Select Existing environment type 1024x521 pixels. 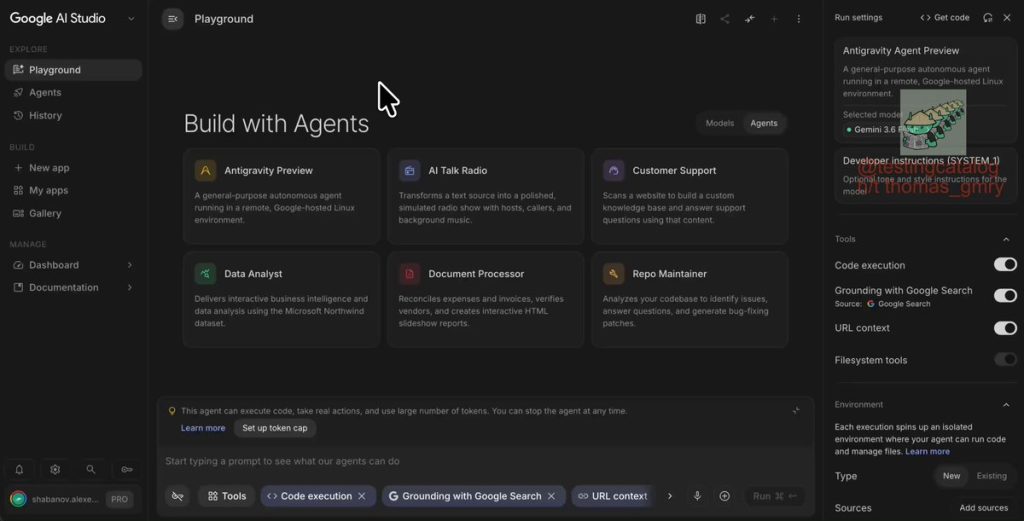[x=991, y=476]
